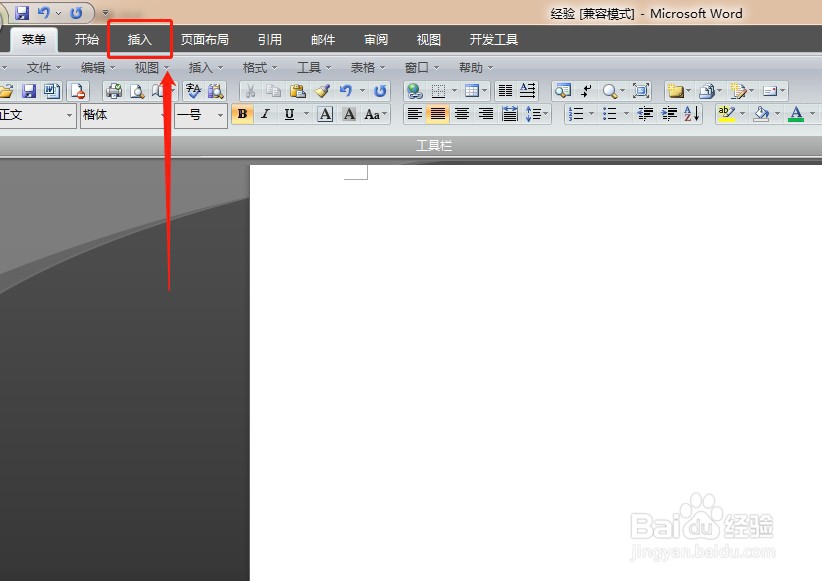Click the full screen view icon

[x=641, y=91]
